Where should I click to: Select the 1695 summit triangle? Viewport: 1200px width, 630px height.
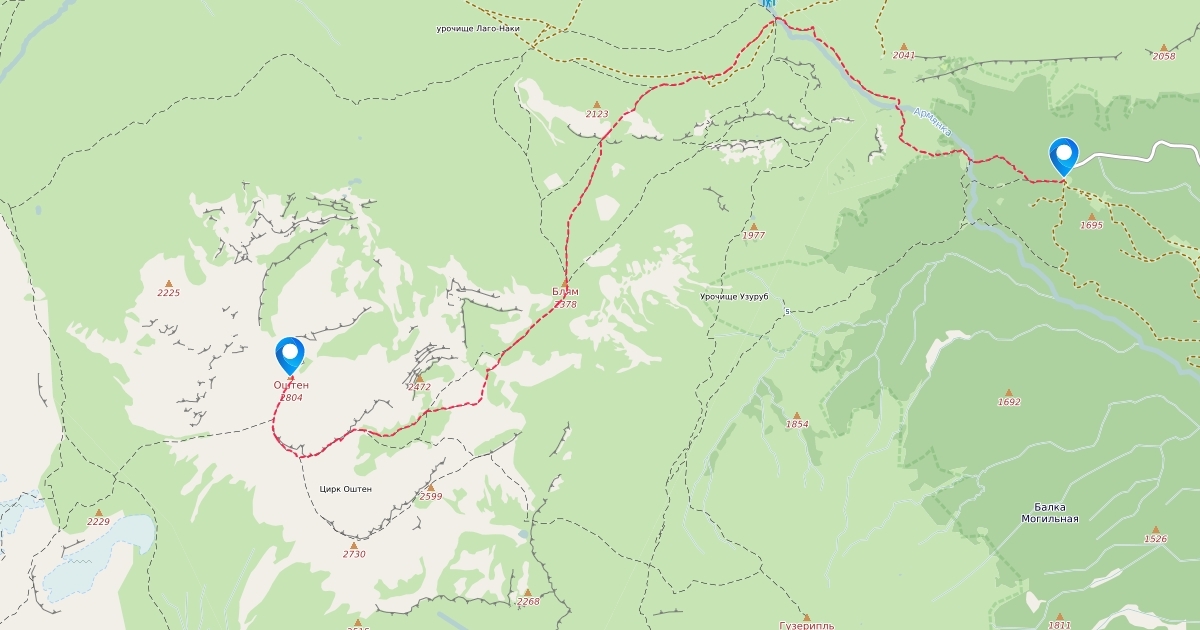tap(1091, 216)
